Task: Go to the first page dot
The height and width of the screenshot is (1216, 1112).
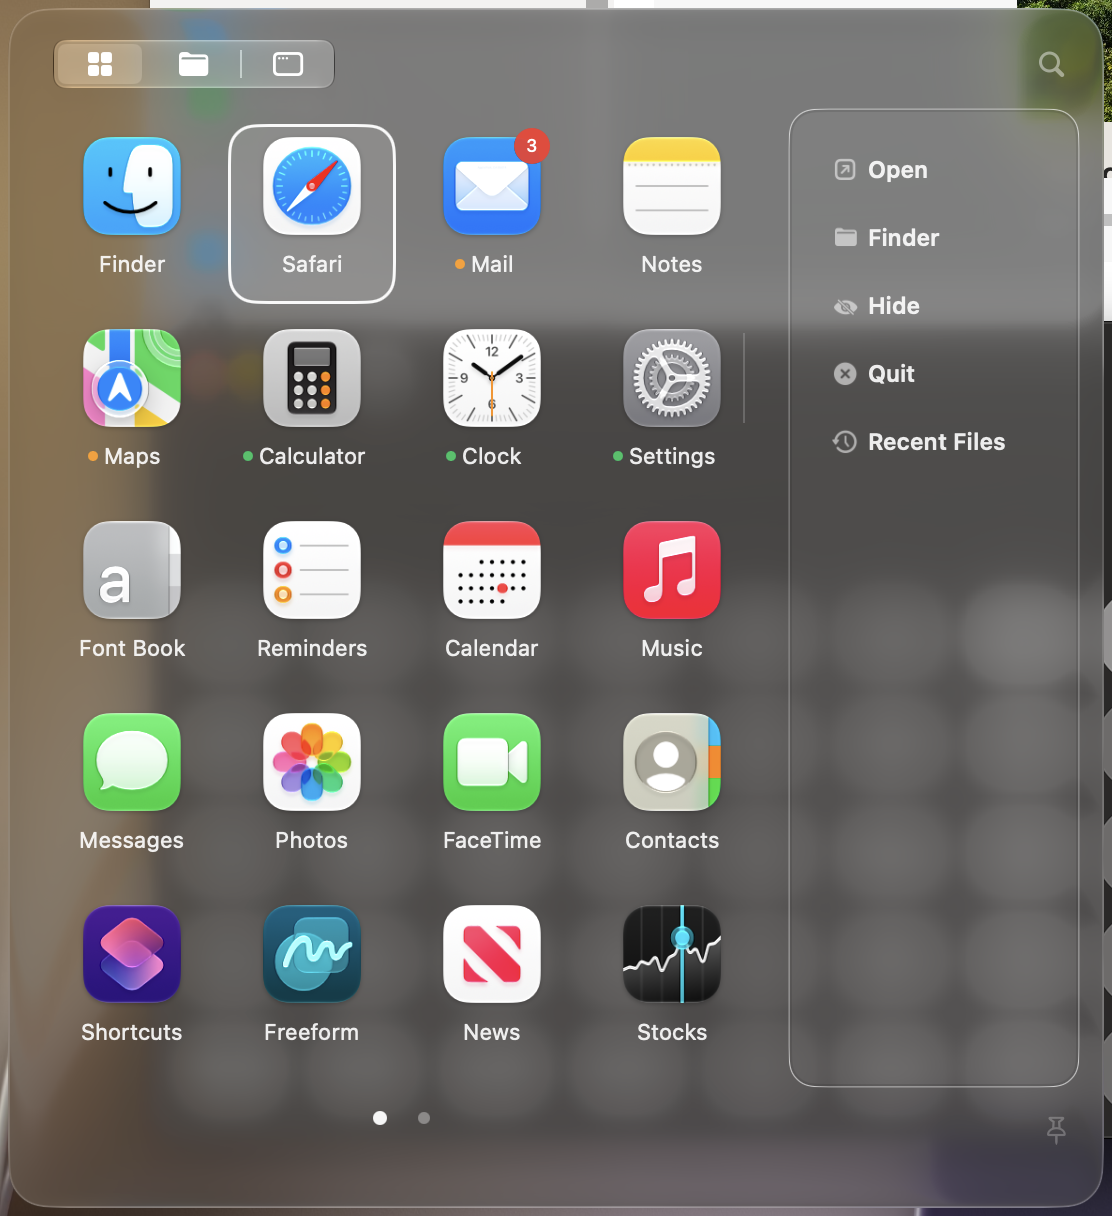Action: click(x=380, y=1118)
